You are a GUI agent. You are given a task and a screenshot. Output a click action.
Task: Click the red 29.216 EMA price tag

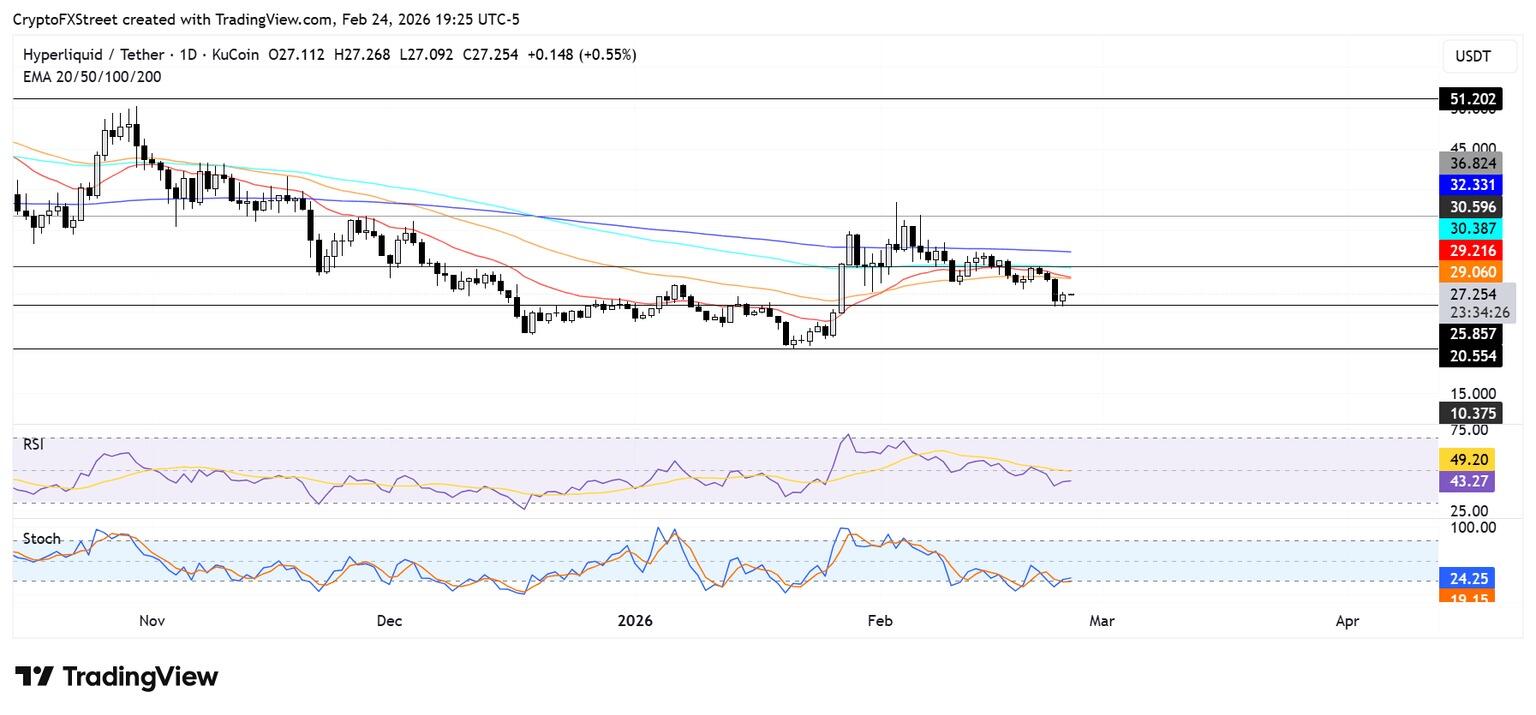point(1470,250)
